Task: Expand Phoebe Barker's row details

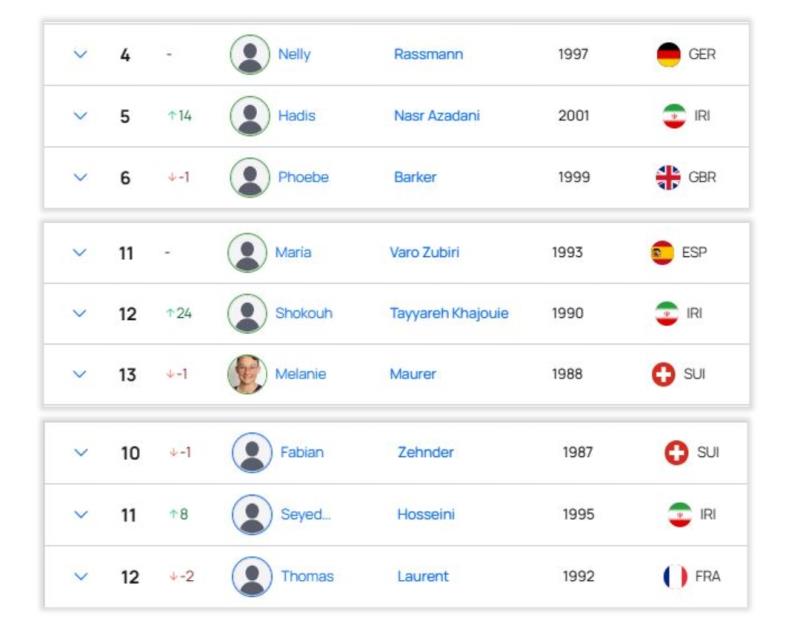Action: click(x=81, y=178)
